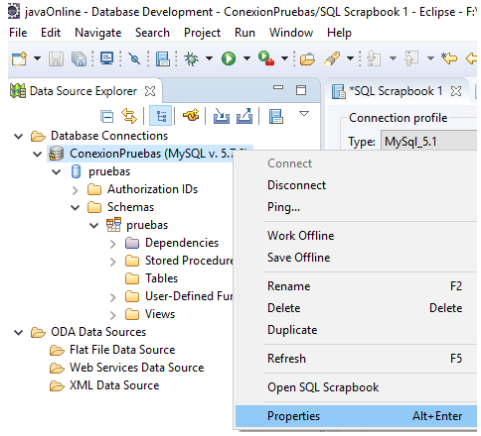Collapse the ConexionPruebas connection node
This screenshot has width=481, height=436.
37,154
